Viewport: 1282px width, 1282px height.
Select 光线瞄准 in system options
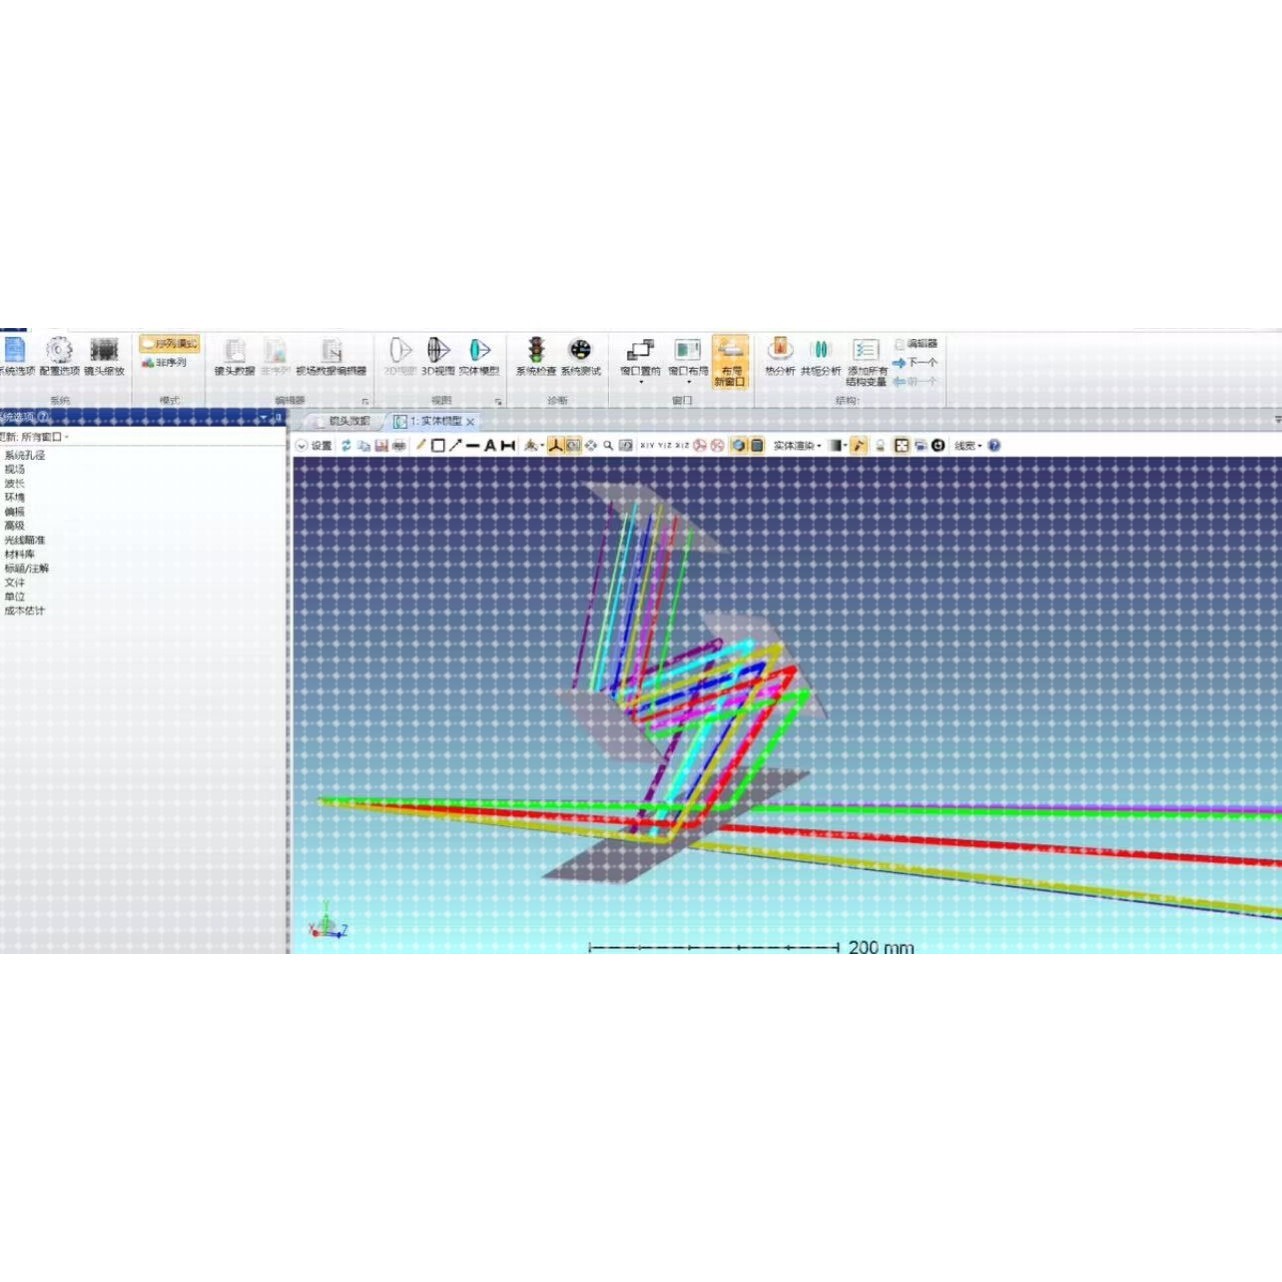24,539
